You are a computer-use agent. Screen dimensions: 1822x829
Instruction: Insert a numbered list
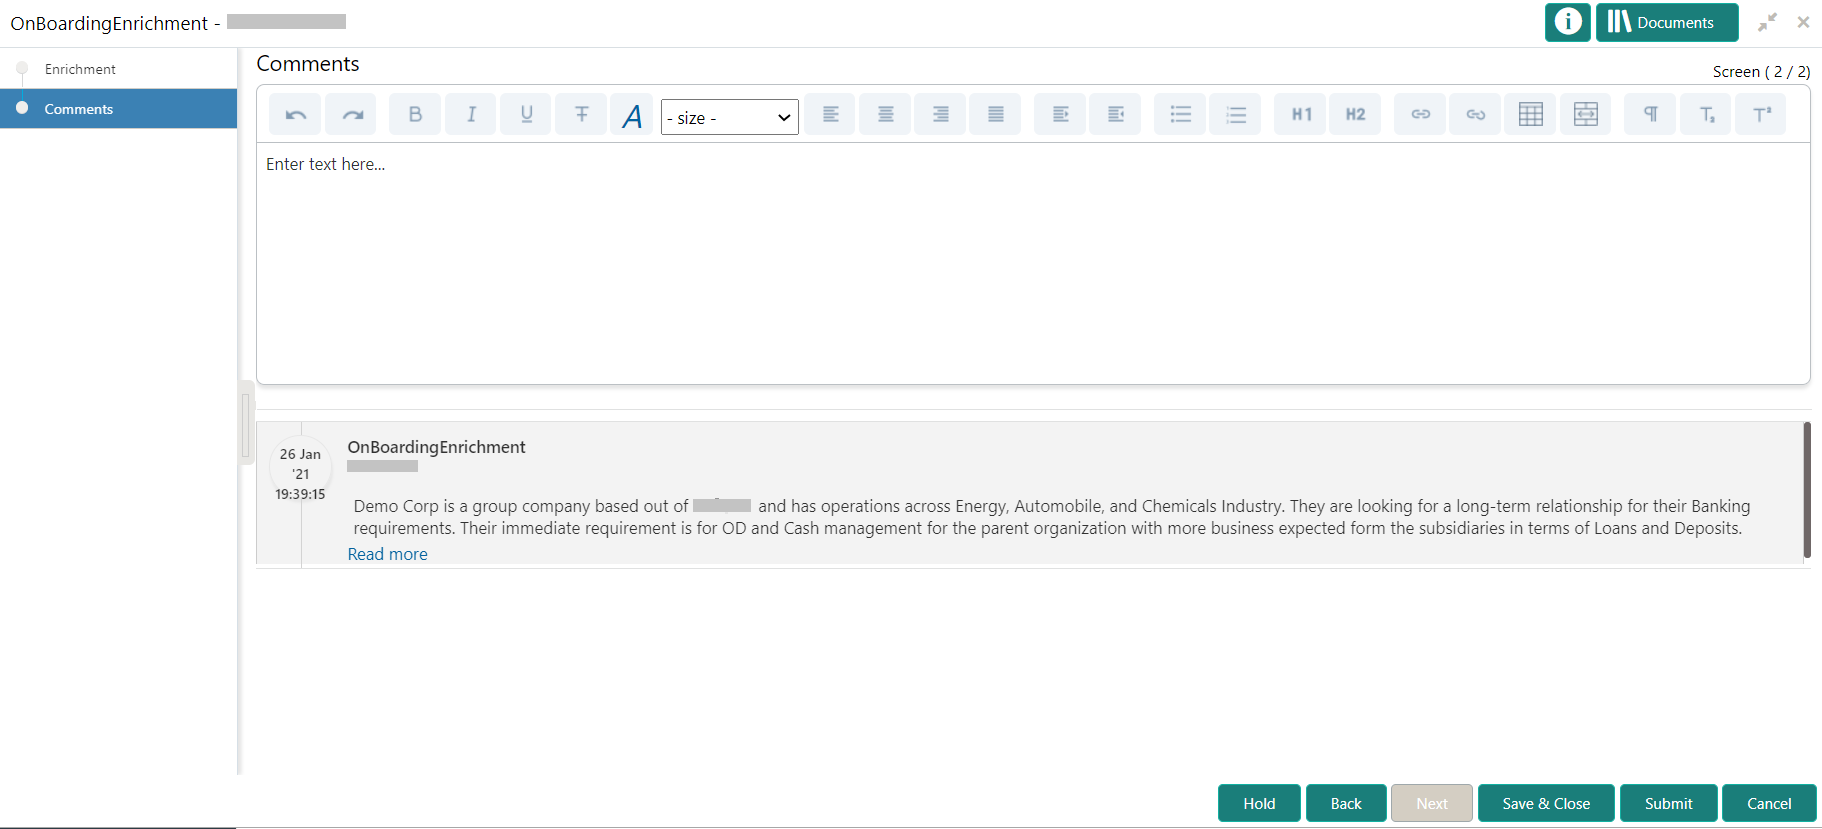pos(1235,114)
